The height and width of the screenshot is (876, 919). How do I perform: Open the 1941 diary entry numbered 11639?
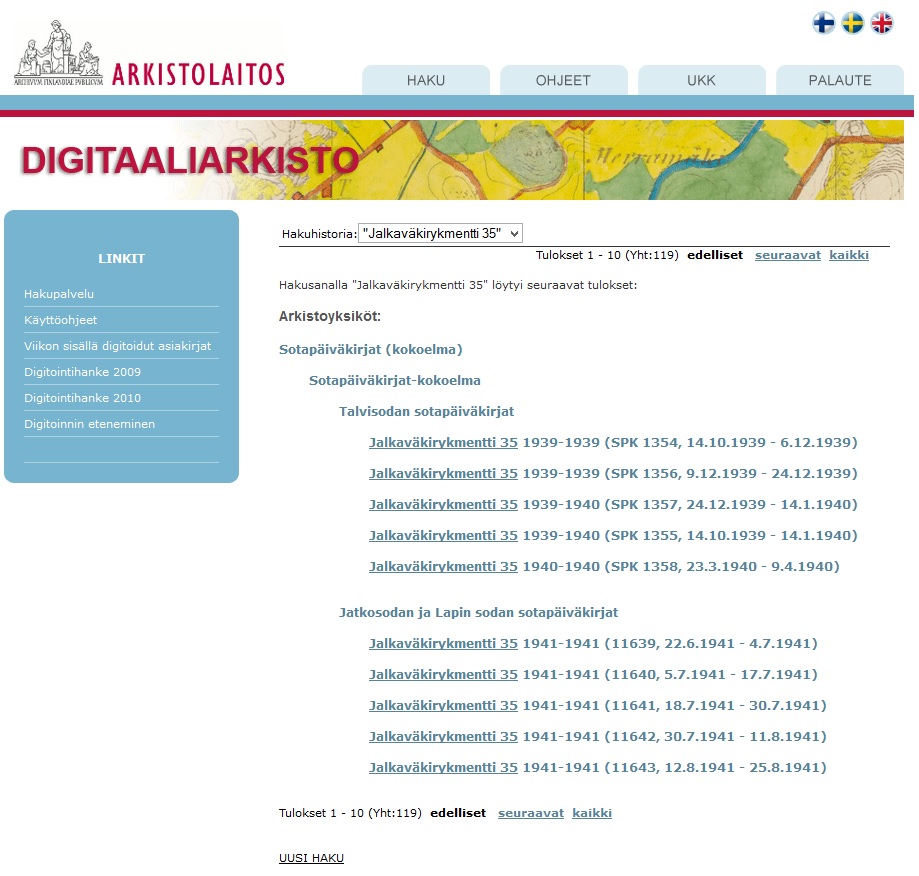click(443, 643)
